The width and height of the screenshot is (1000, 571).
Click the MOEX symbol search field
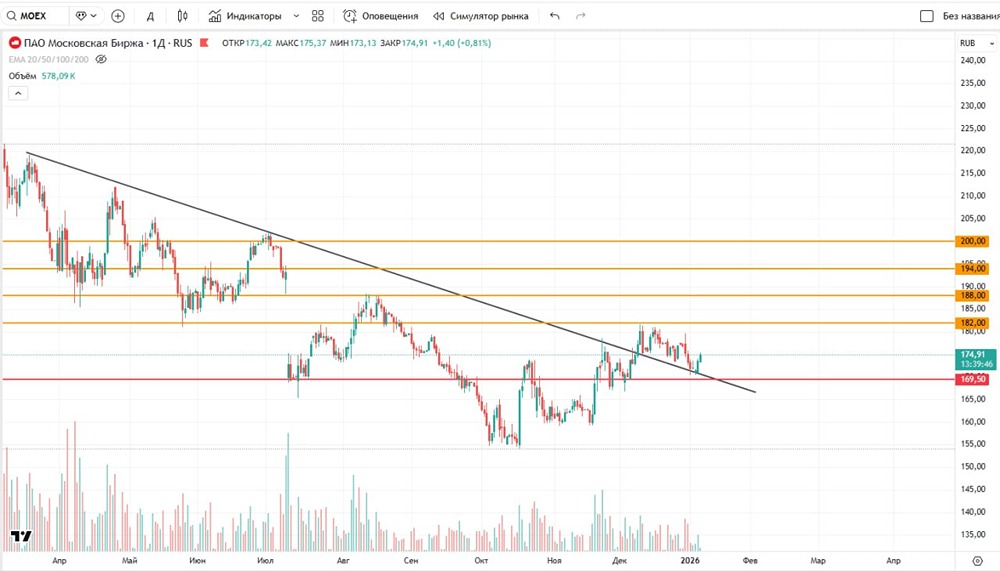coord(34,16)
